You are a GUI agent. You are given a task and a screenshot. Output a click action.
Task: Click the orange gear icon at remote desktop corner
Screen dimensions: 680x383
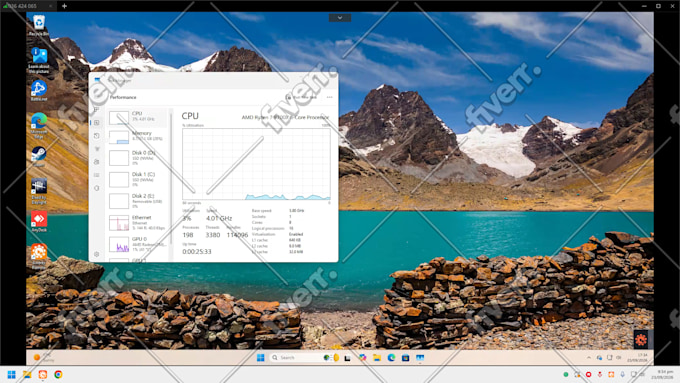(x=641, y=339)
